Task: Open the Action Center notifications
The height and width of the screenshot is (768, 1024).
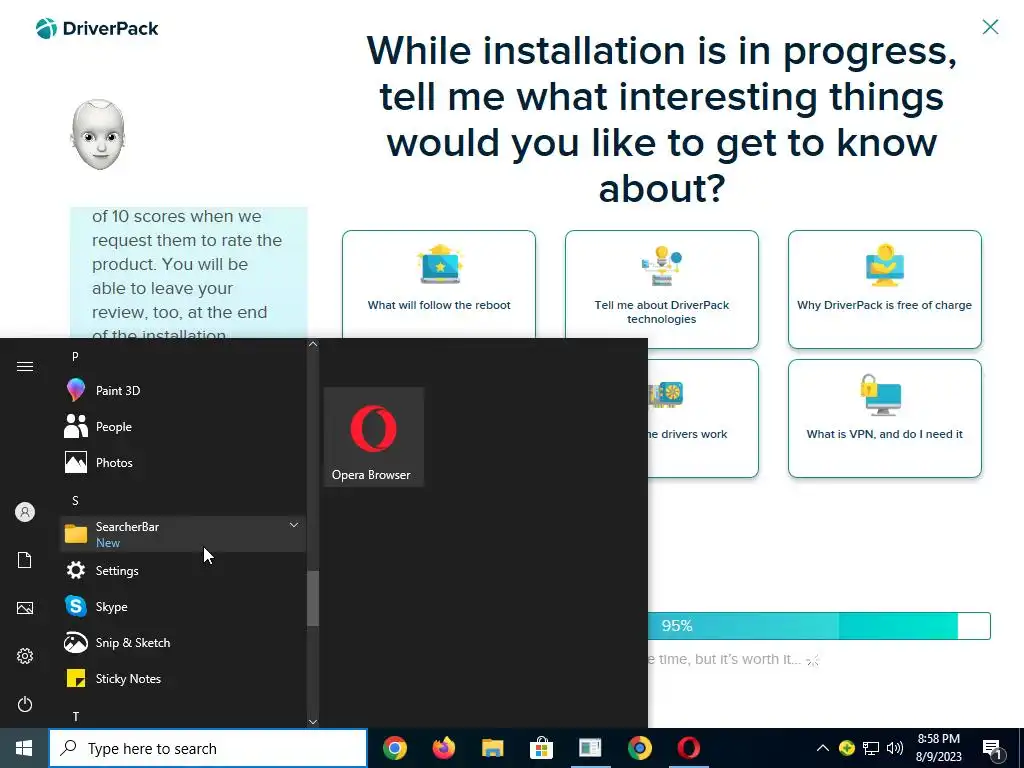Action: [993, 749]
